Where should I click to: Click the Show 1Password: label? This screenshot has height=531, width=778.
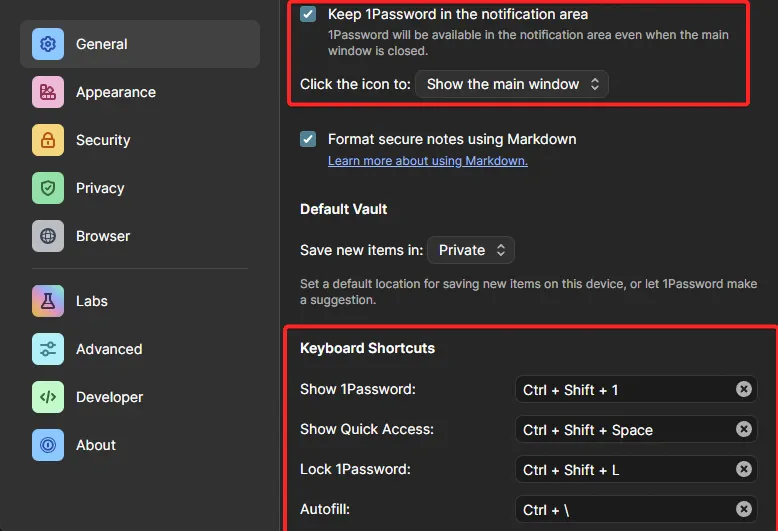pos(358,389)
